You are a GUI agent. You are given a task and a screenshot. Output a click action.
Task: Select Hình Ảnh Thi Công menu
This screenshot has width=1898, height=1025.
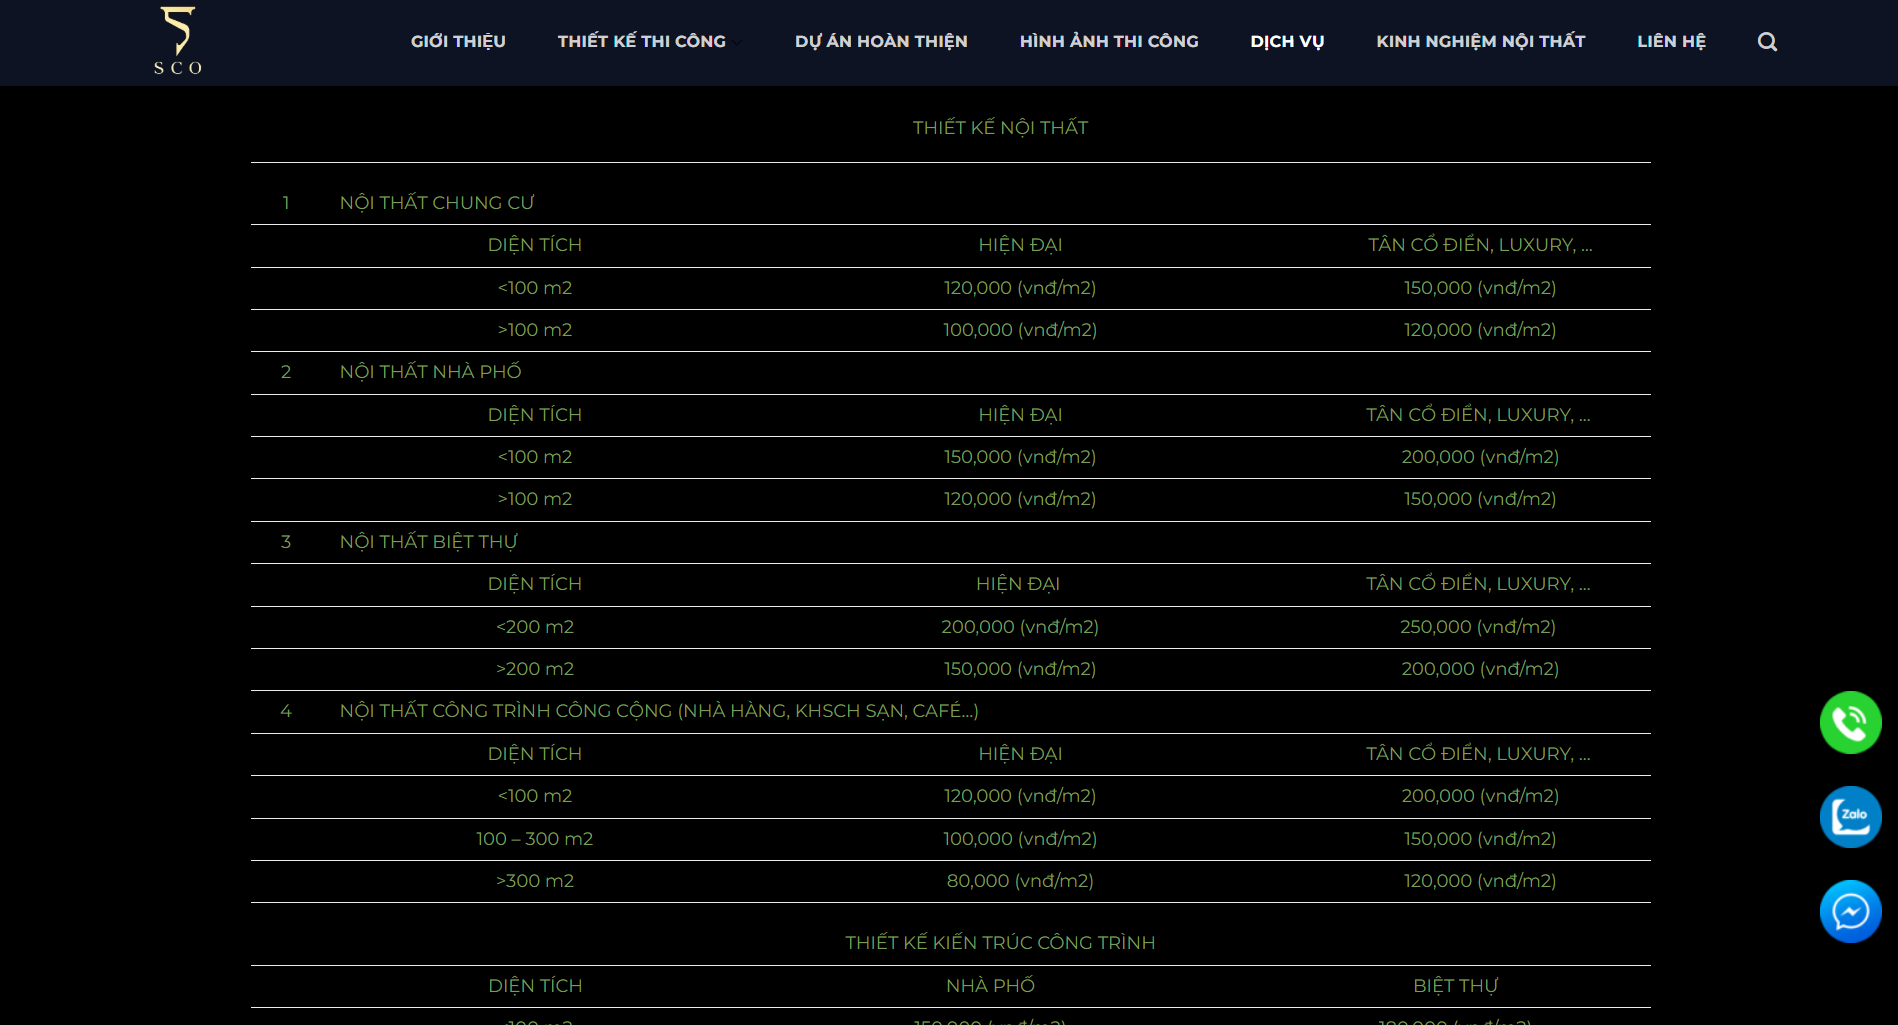[1108, 41]
